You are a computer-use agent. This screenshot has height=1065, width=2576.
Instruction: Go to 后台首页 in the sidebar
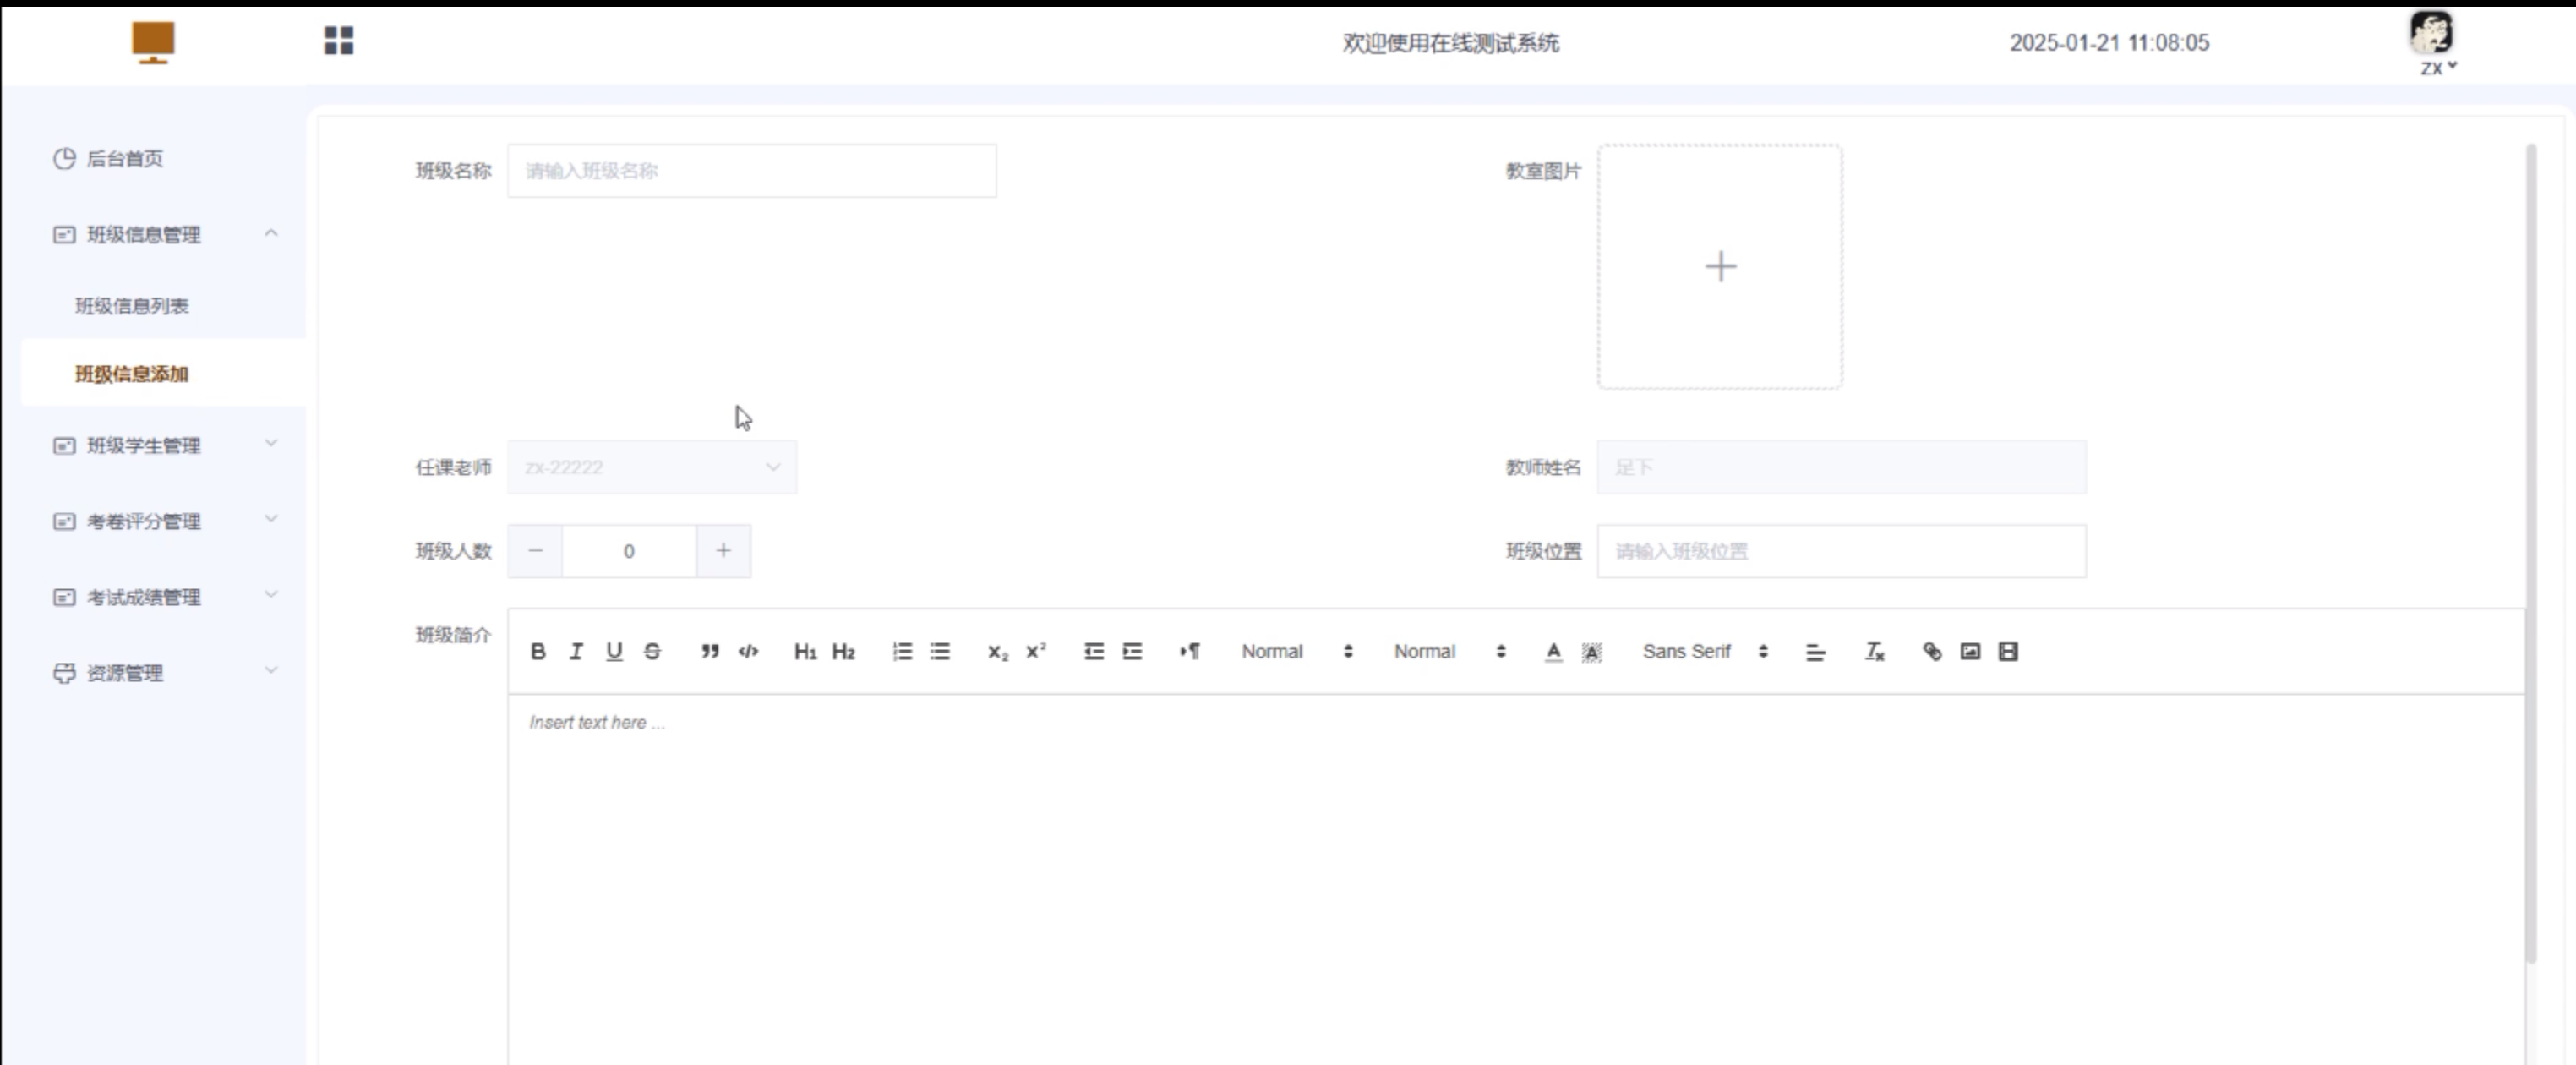[125, 159]
